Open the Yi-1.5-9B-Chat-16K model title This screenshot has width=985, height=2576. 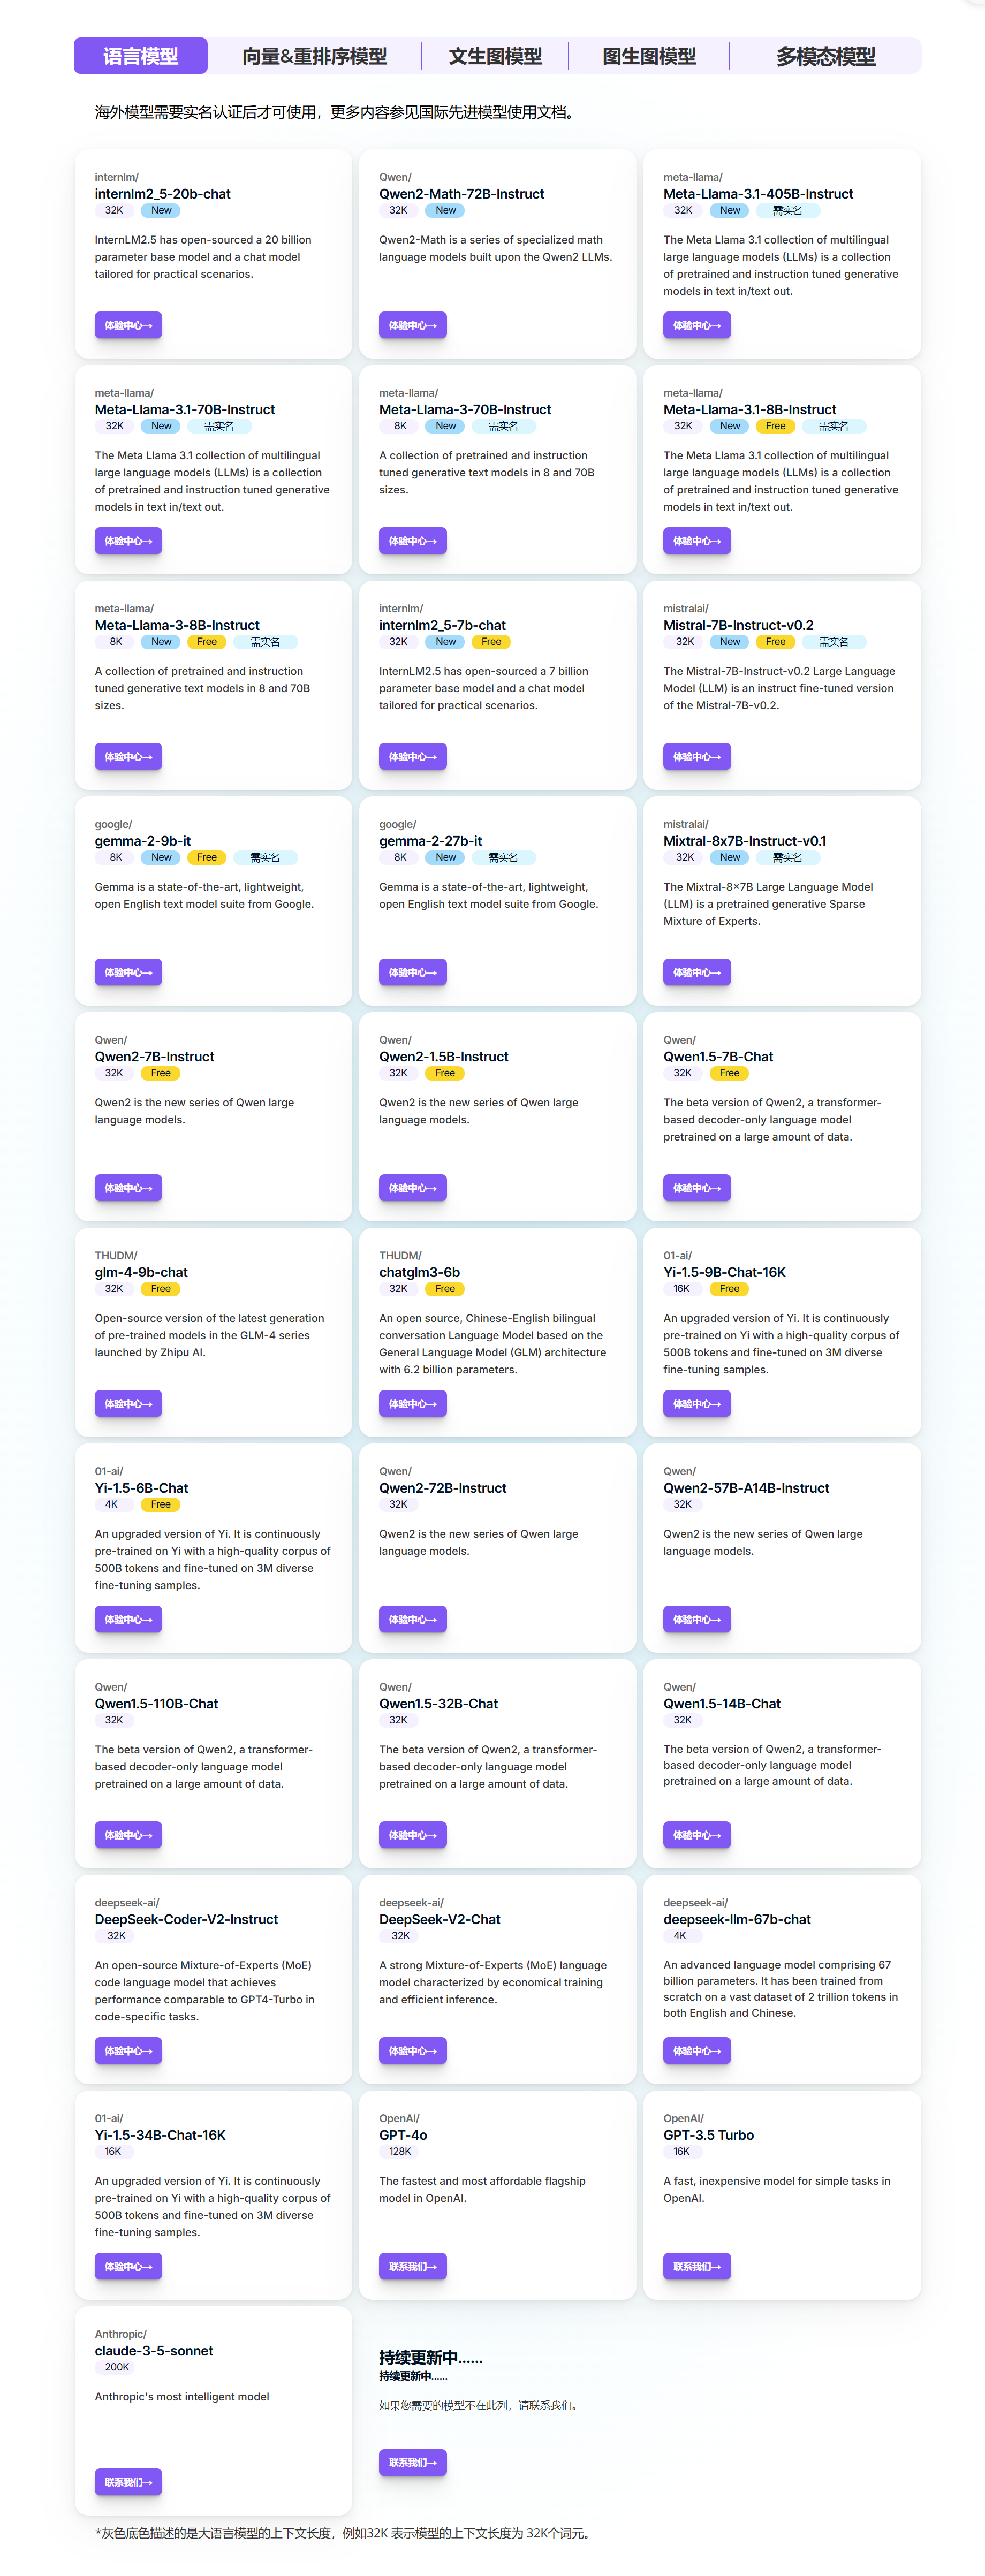(x=724, y=1272)
